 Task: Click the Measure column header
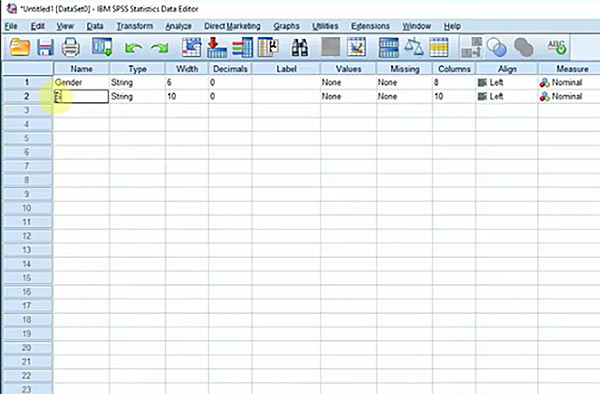(569, 69)
